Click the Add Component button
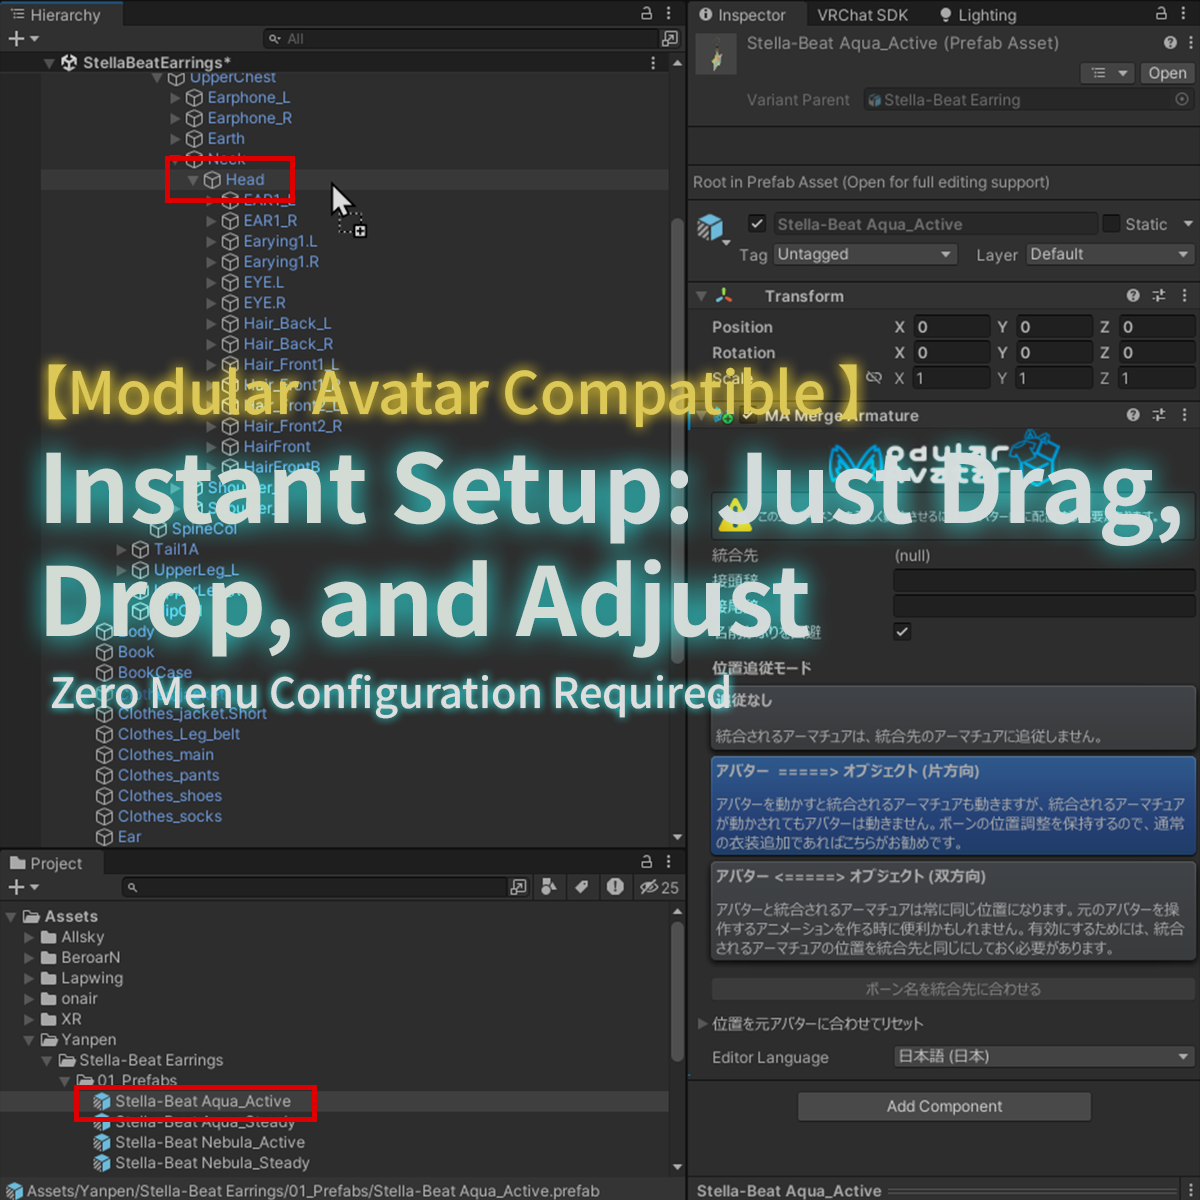The width and height of the screenshot is (1200, 1200). click(x=944, y=1106)
